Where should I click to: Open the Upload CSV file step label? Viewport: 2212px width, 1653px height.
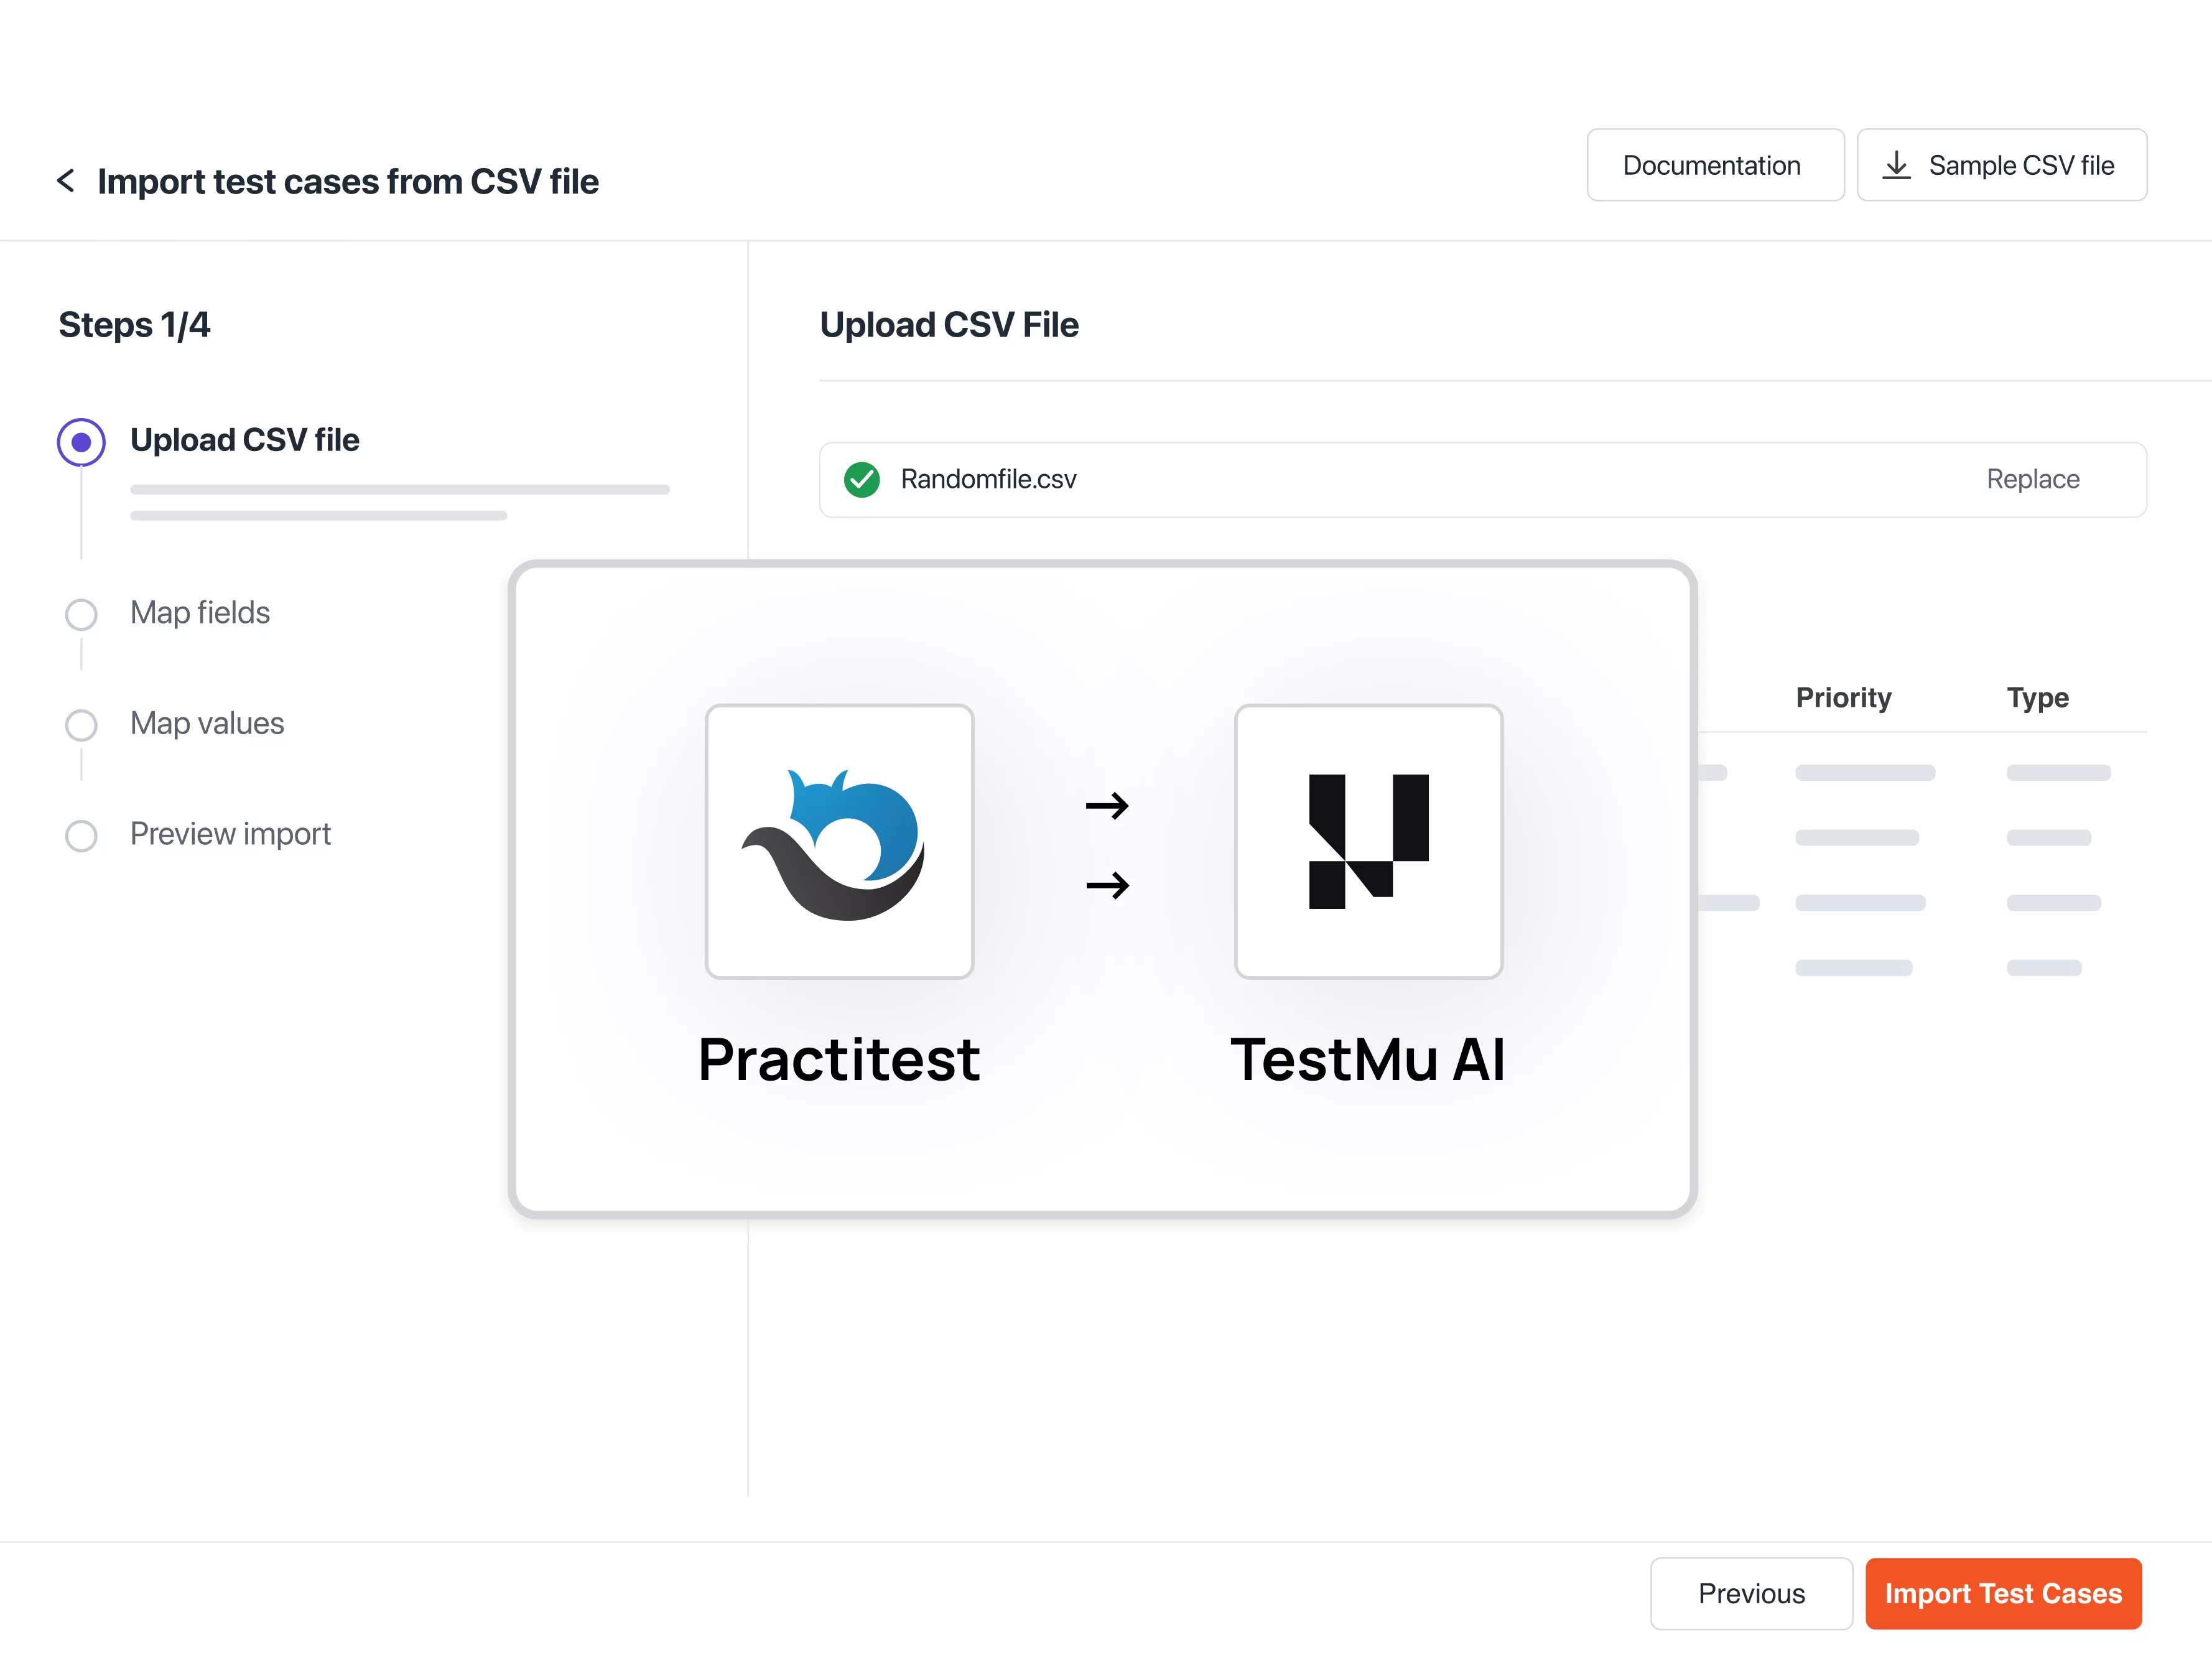[x=244, y=440]
